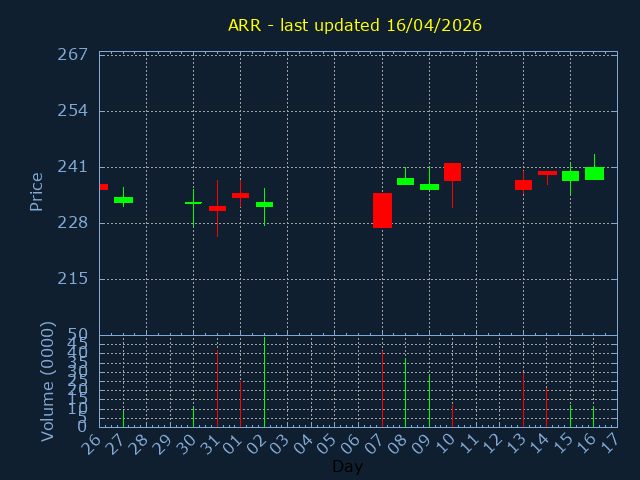Click the red candlestick on day 10
The height and width of the screenshot is (480, 640).
[452, 172]
